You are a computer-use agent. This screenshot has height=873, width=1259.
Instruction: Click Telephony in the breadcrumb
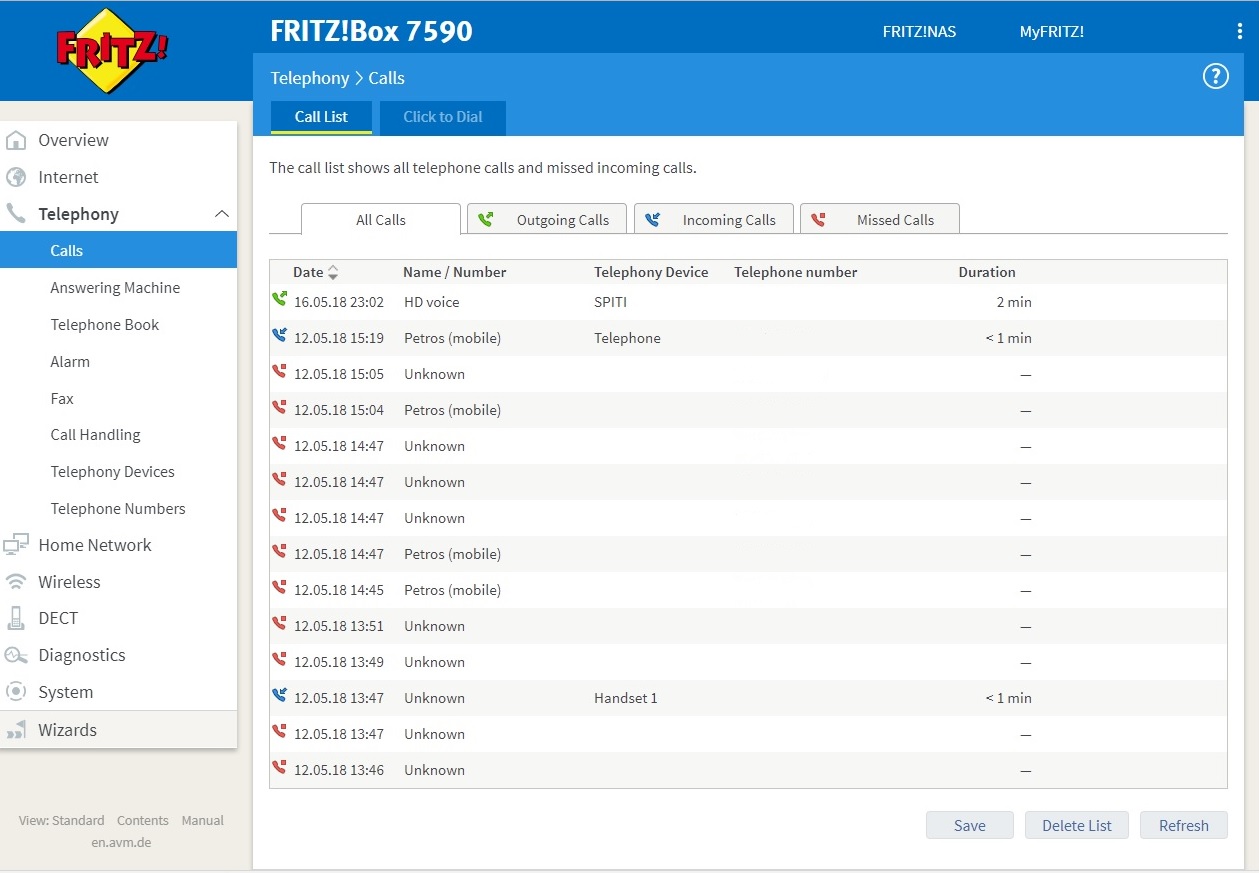click(x=310, y=78)
